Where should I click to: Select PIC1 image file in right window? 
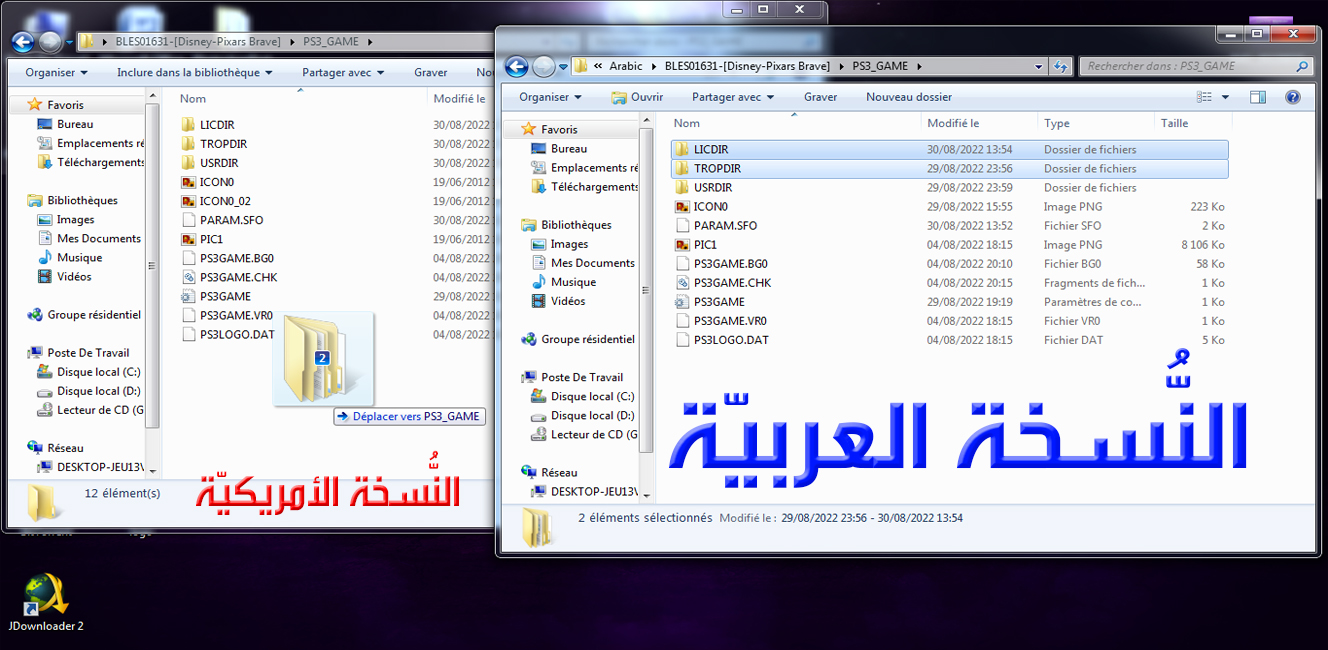pyautogui.click(x=705, y=245)
